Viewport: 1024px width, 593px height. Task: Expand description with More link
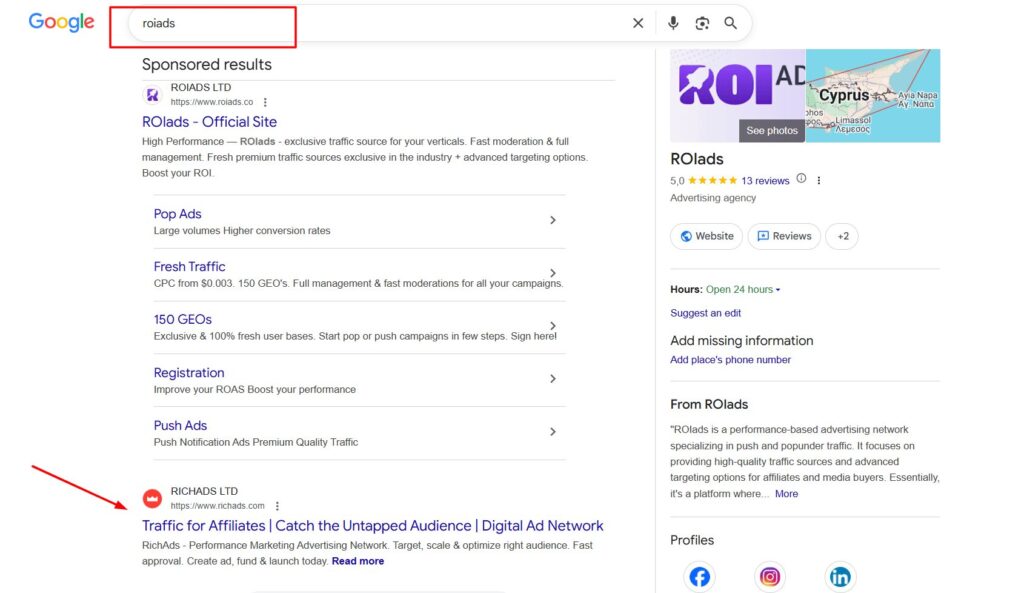[786, 494]
